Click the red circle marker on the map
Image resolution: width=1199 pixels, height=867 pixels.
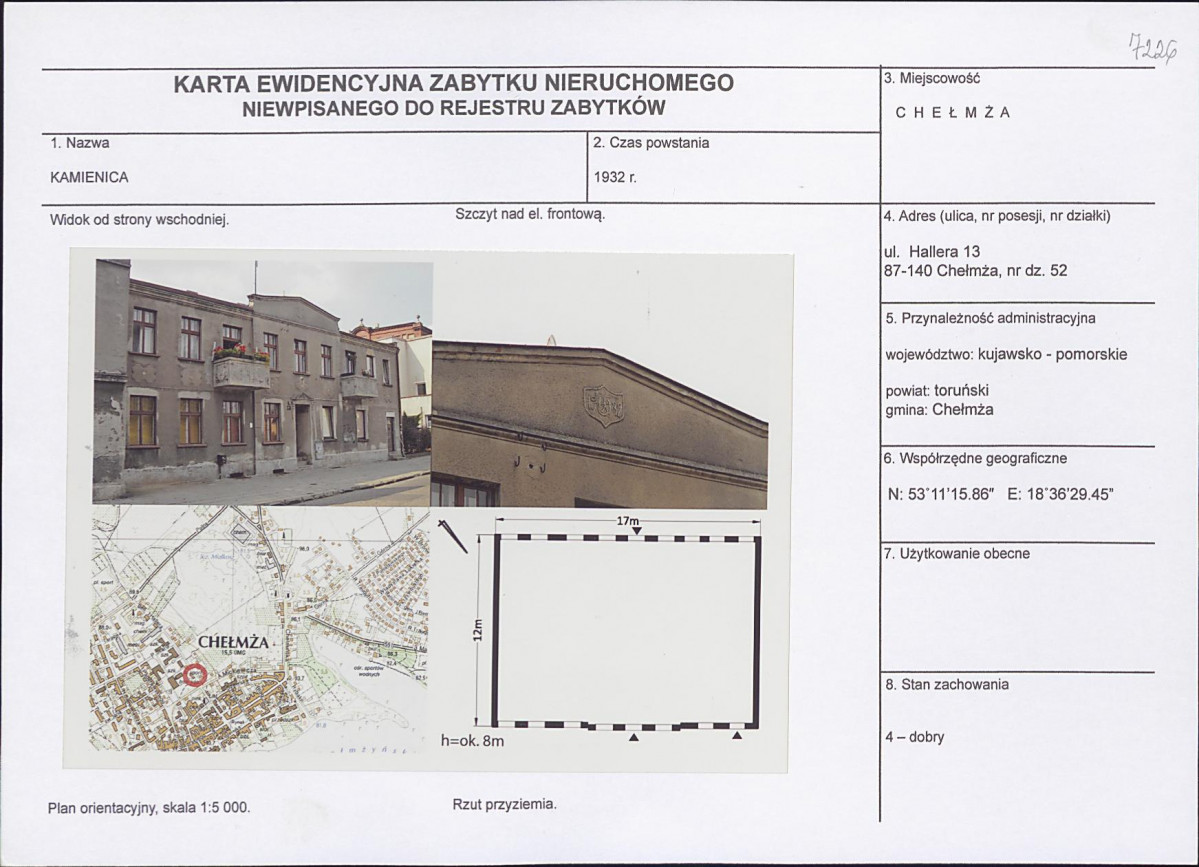tap(196, 675)
